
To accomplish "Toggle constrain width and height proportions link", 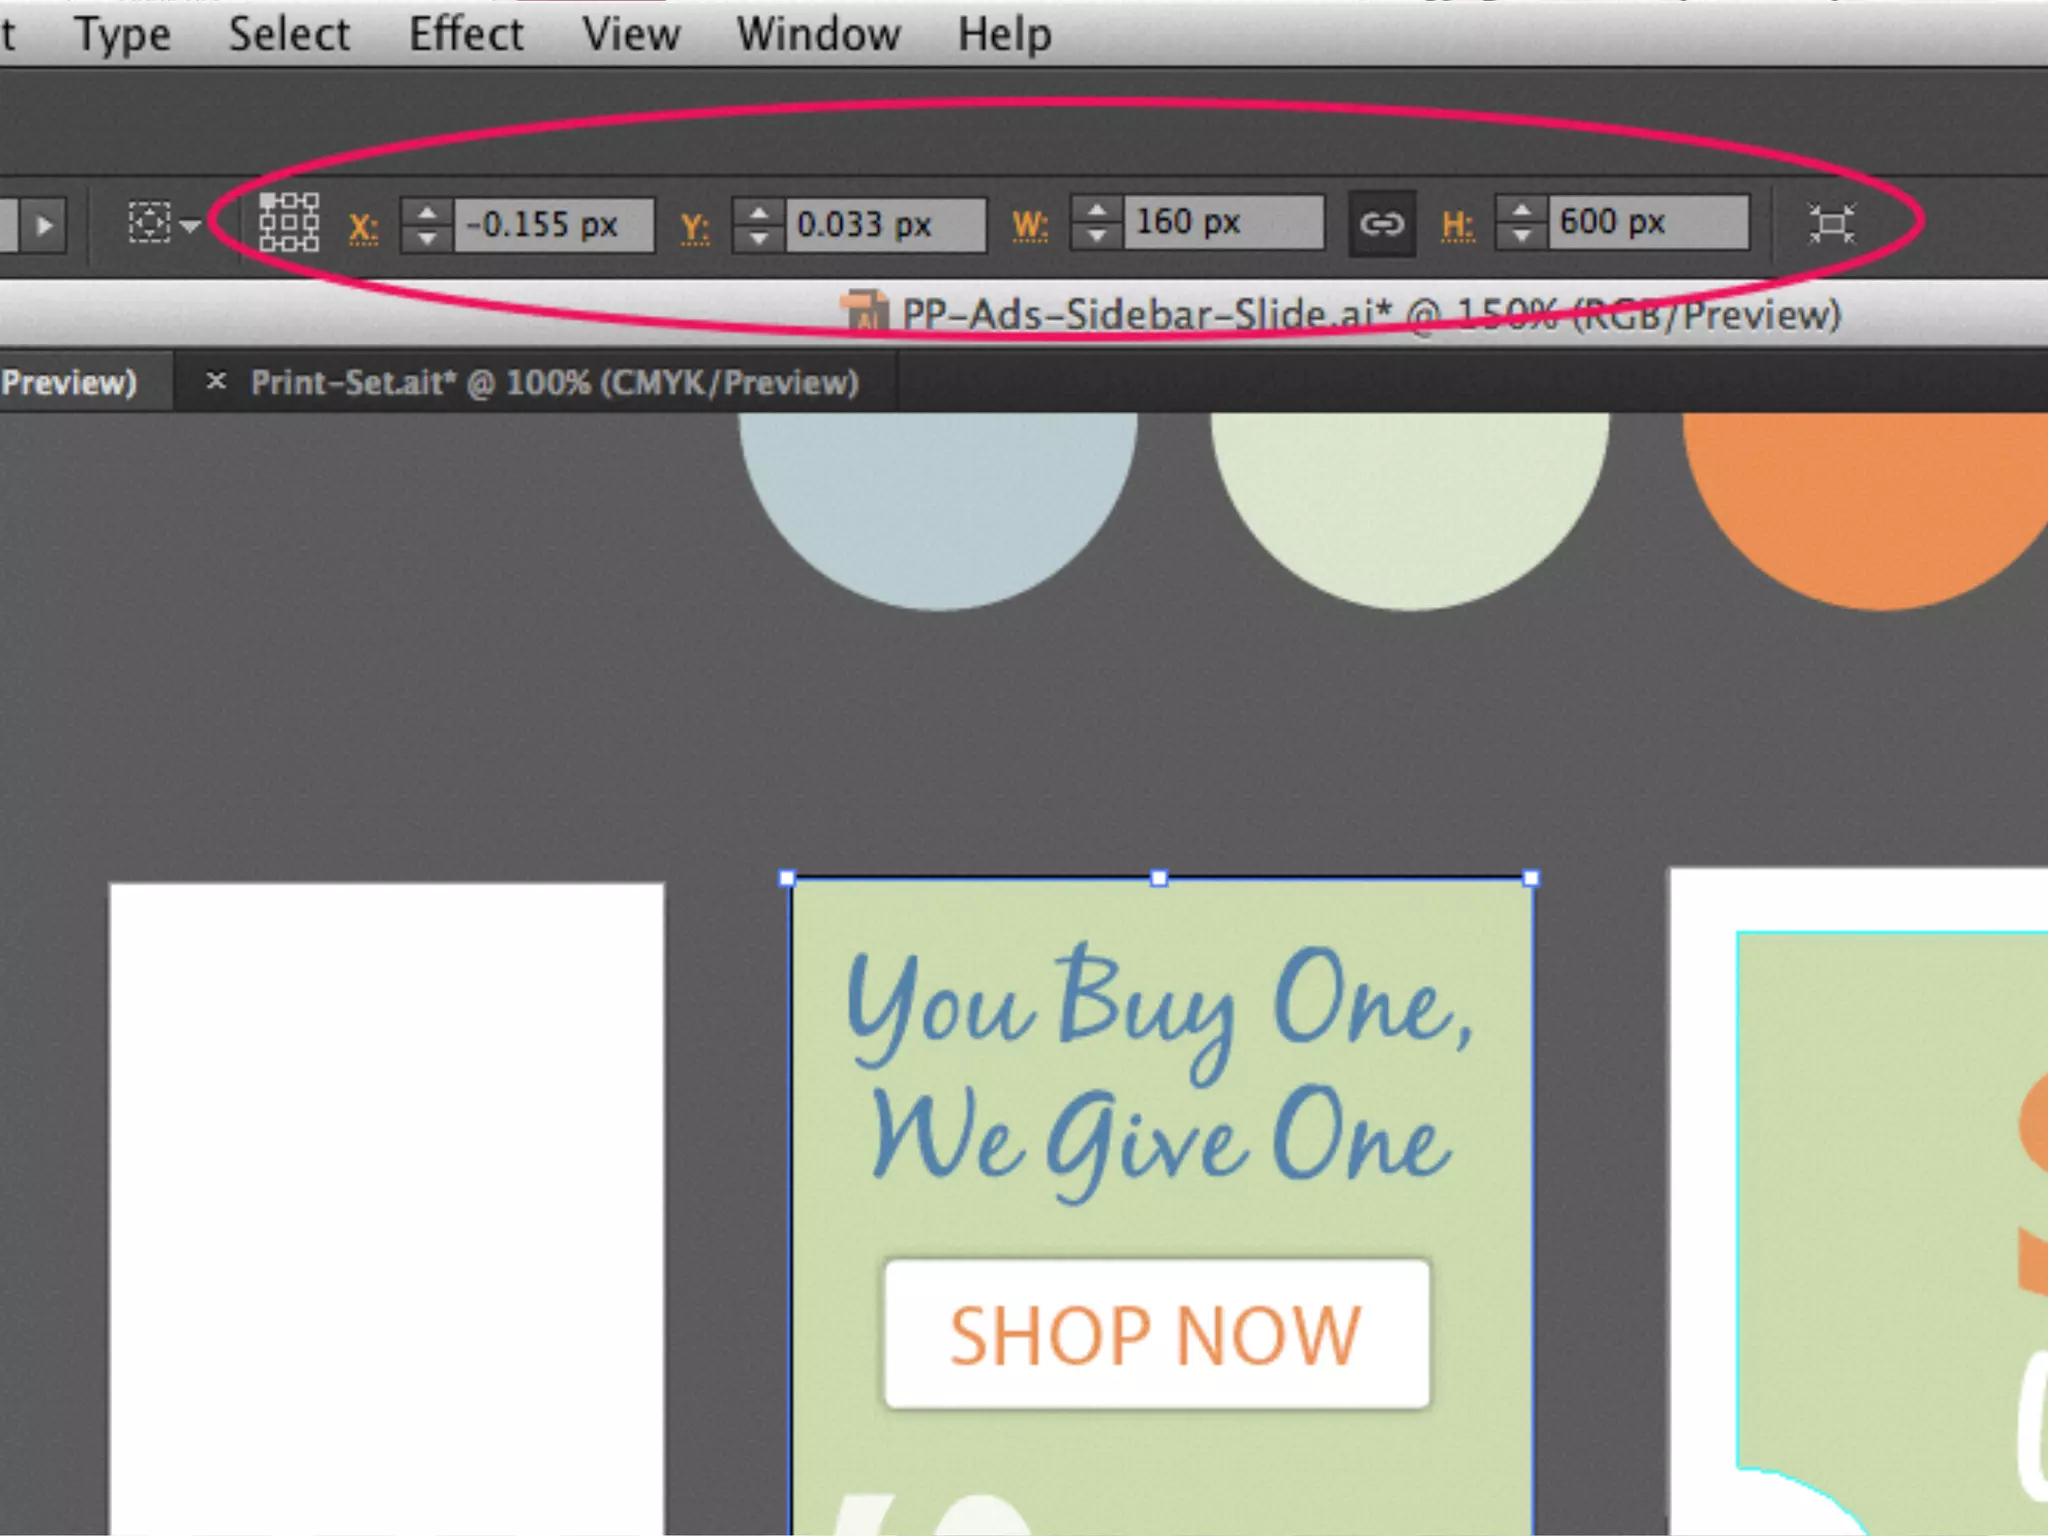I will click(x=1381, y=223).
